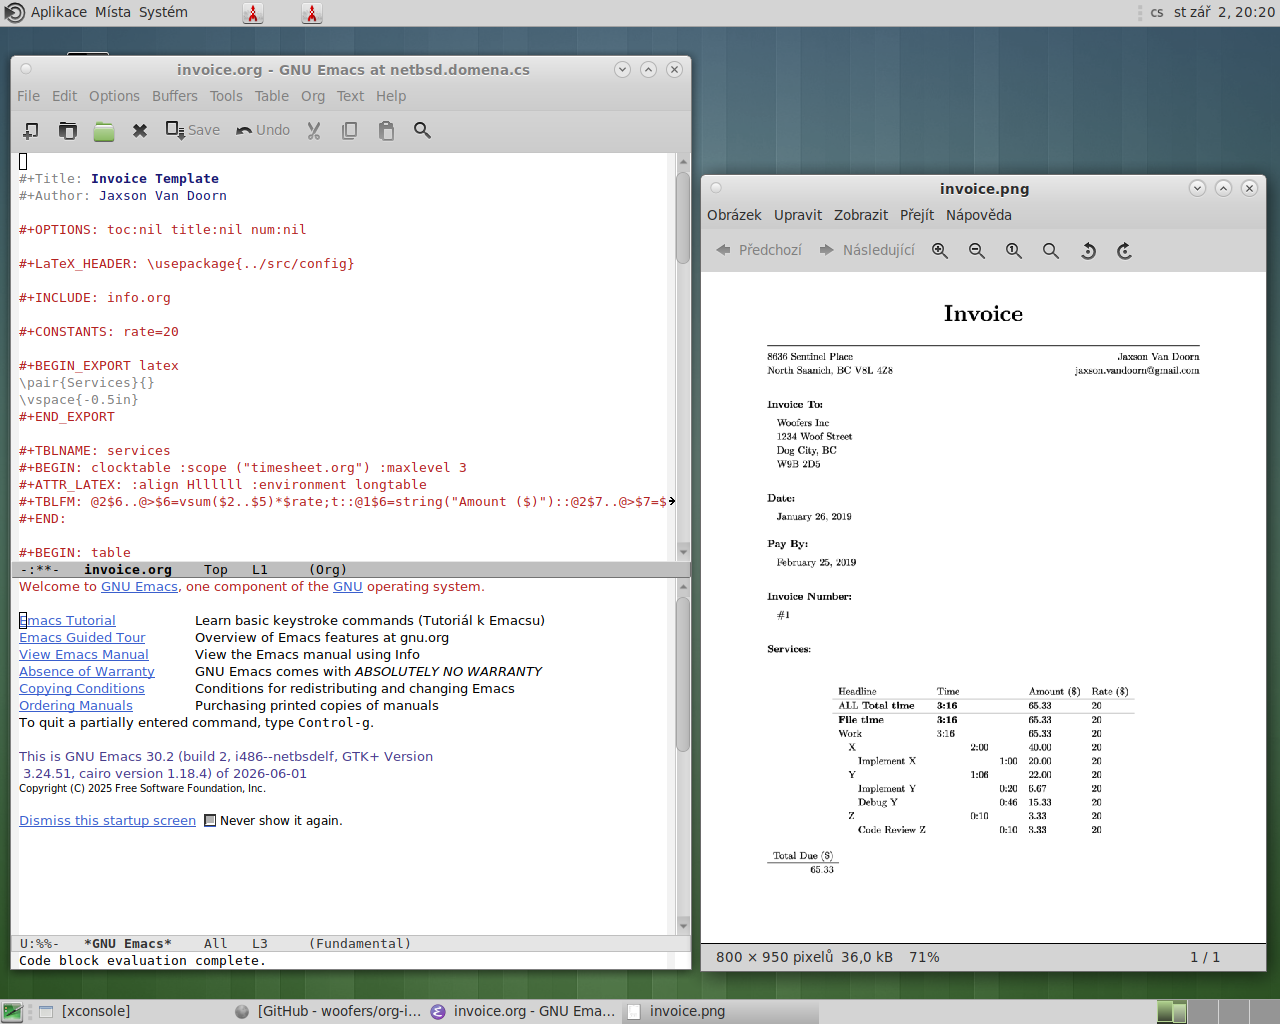Click the Paste clipboard icon
This screenshot has width=1280, height=1024.
coord(386,130)
